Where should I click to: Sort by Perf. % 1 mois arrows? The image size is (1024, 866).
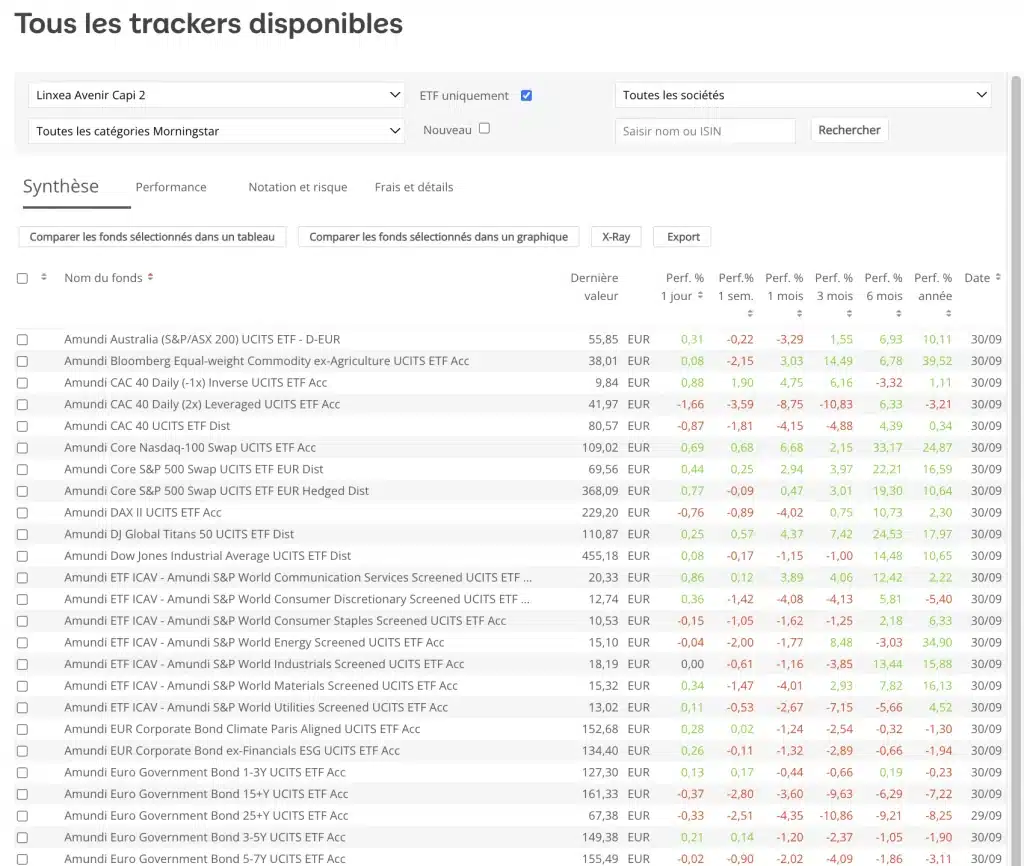pyautogui.click(x=799, y=313)
